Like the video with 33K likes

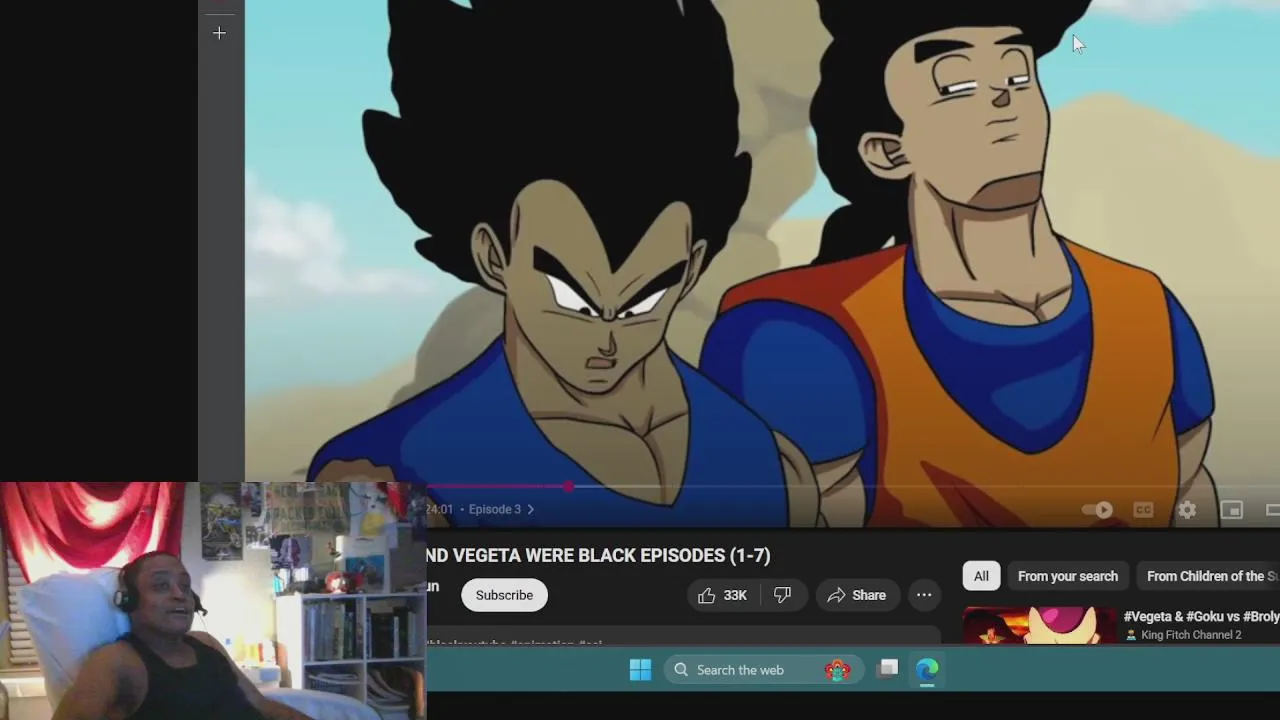click(x=723, y=595)
